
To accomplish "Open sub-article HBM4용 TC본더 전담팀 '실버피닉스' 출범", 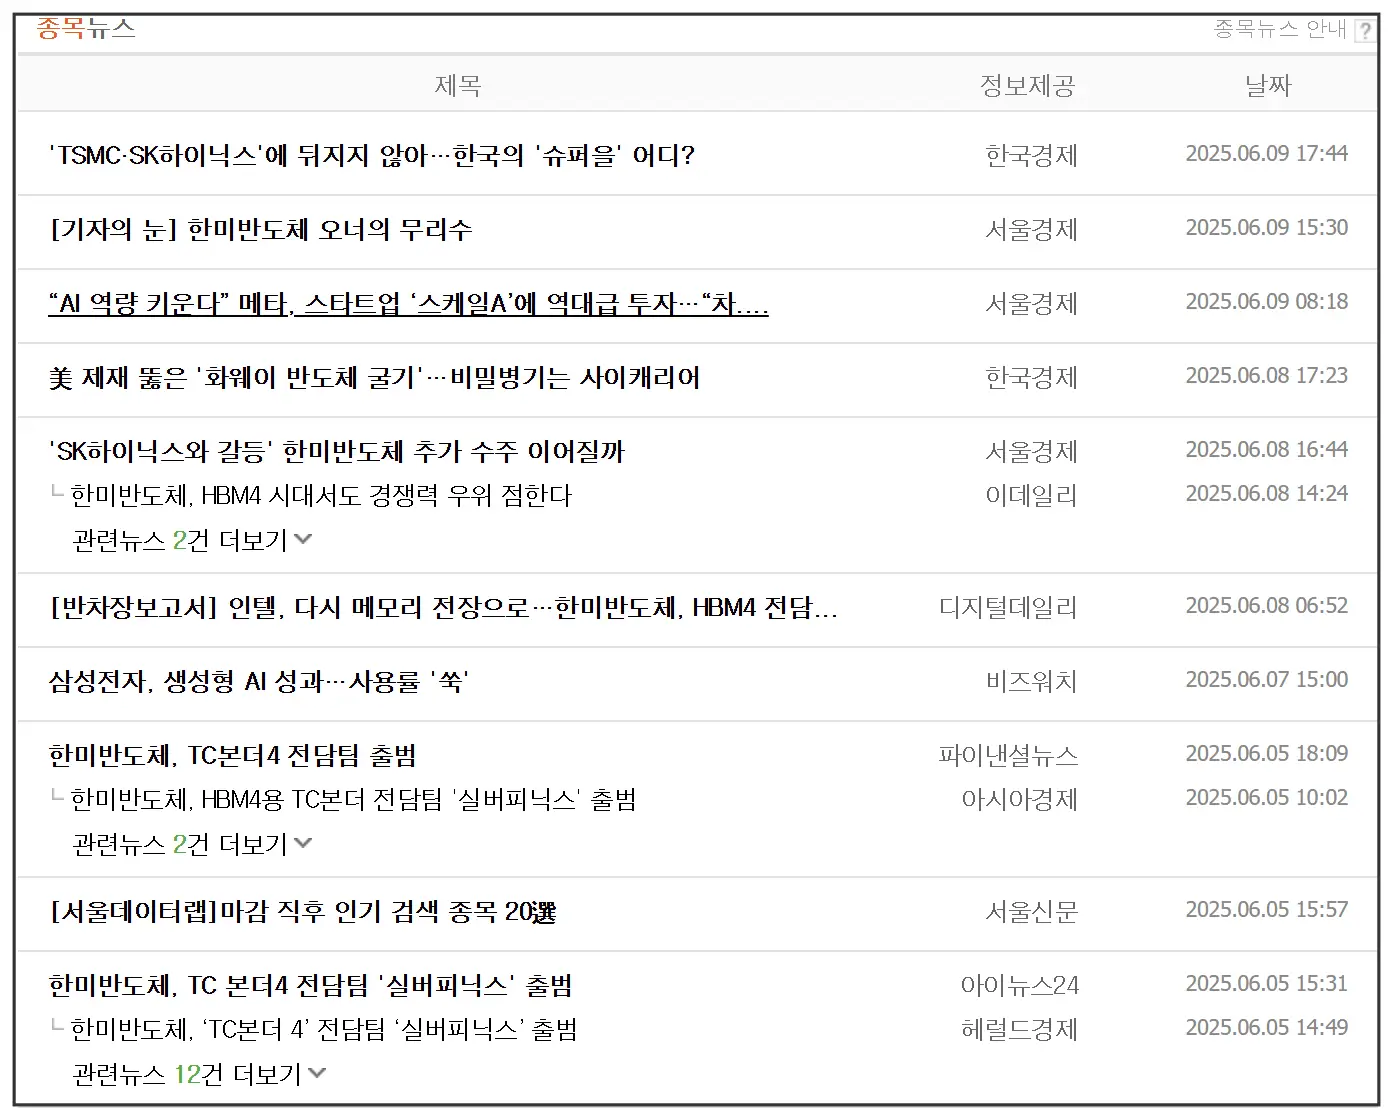I will coord(353,800).
